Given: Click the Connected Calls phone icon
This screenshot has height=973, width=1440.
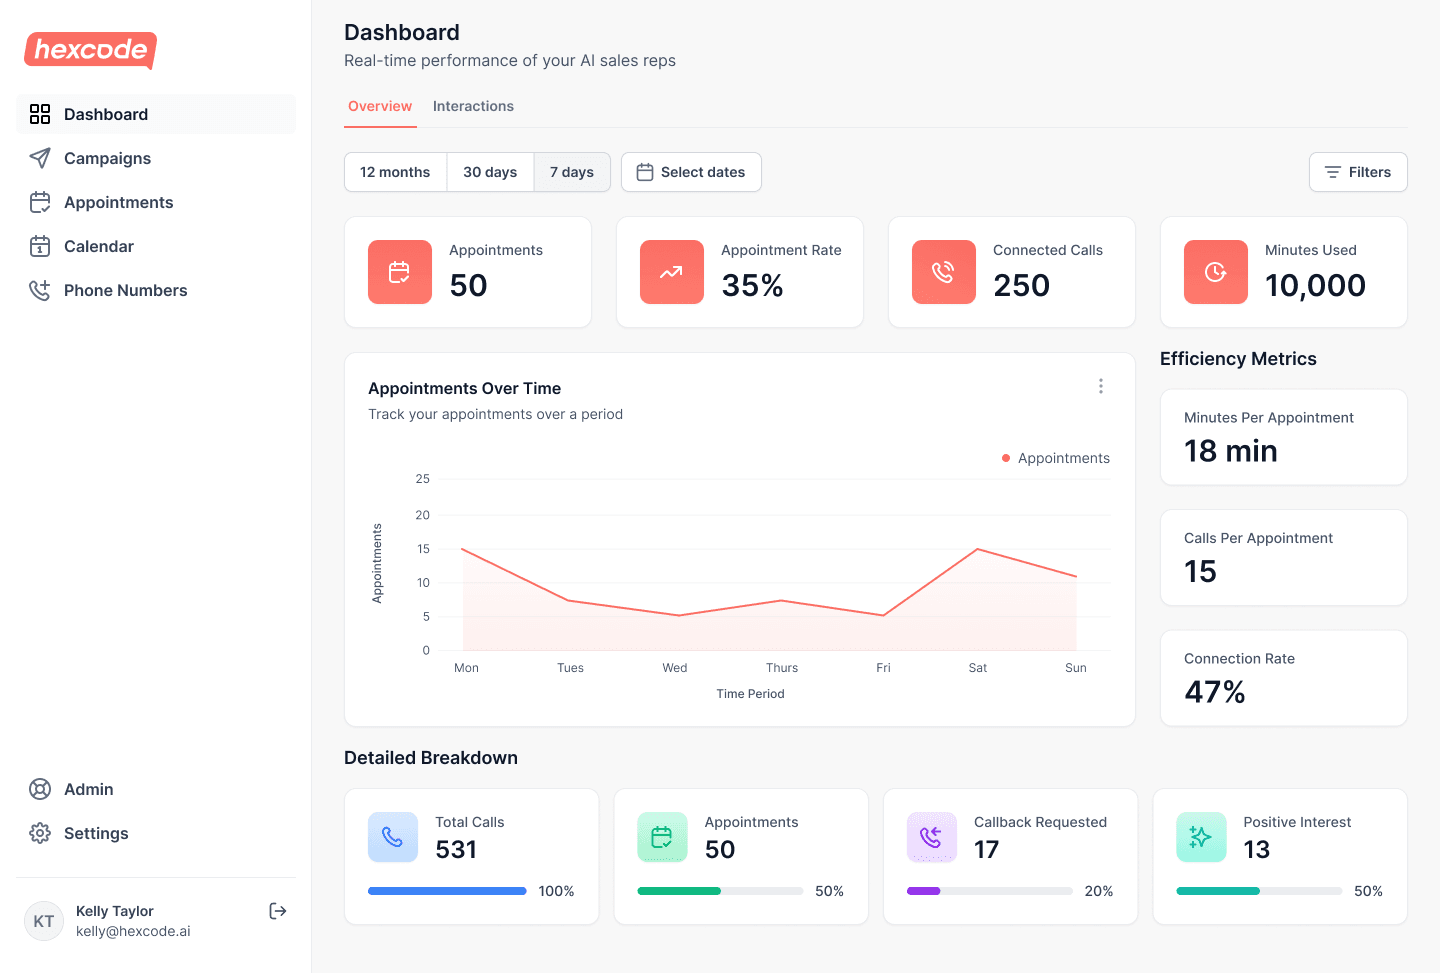Looking at the screenshot, I should point(943,271).
